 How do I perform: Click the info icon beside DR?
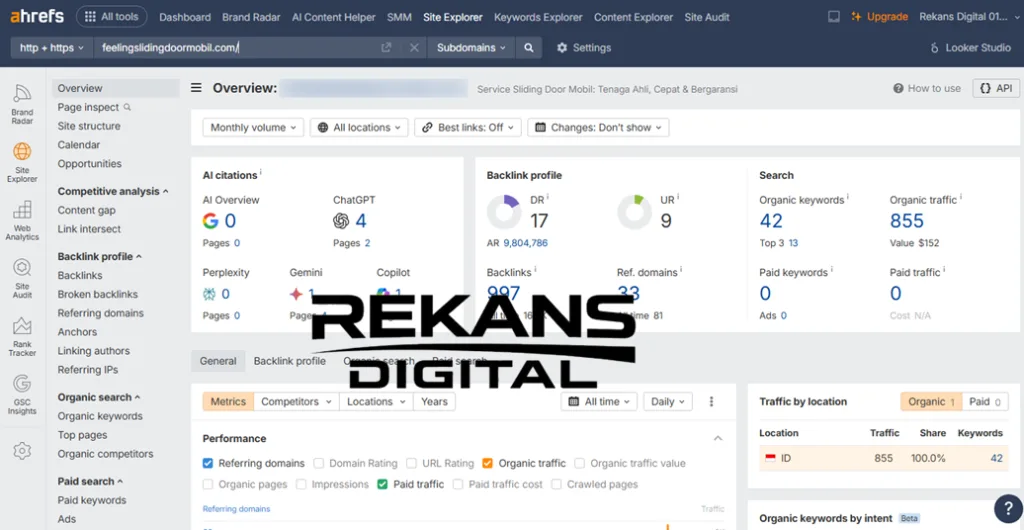point(548,196)
